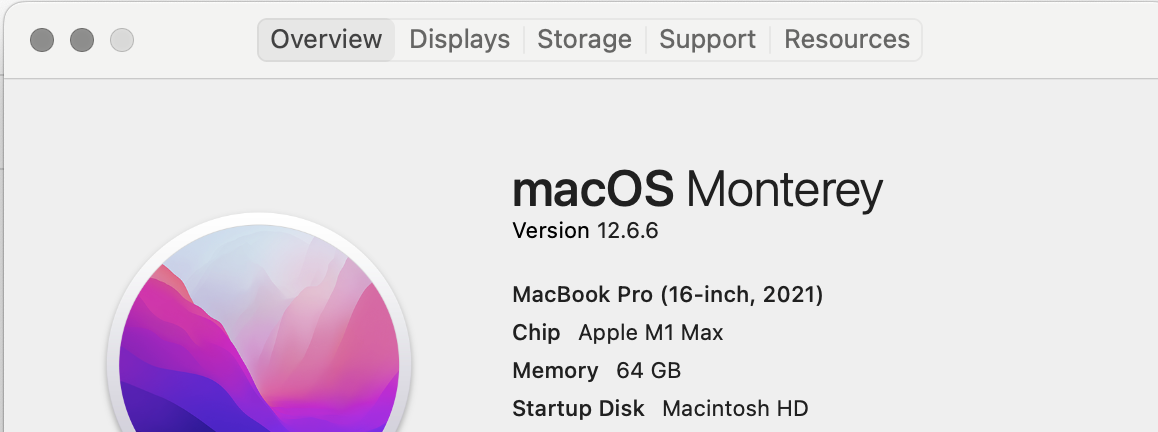
Task: Close the About This Mac window
Action: click(42, 40)
